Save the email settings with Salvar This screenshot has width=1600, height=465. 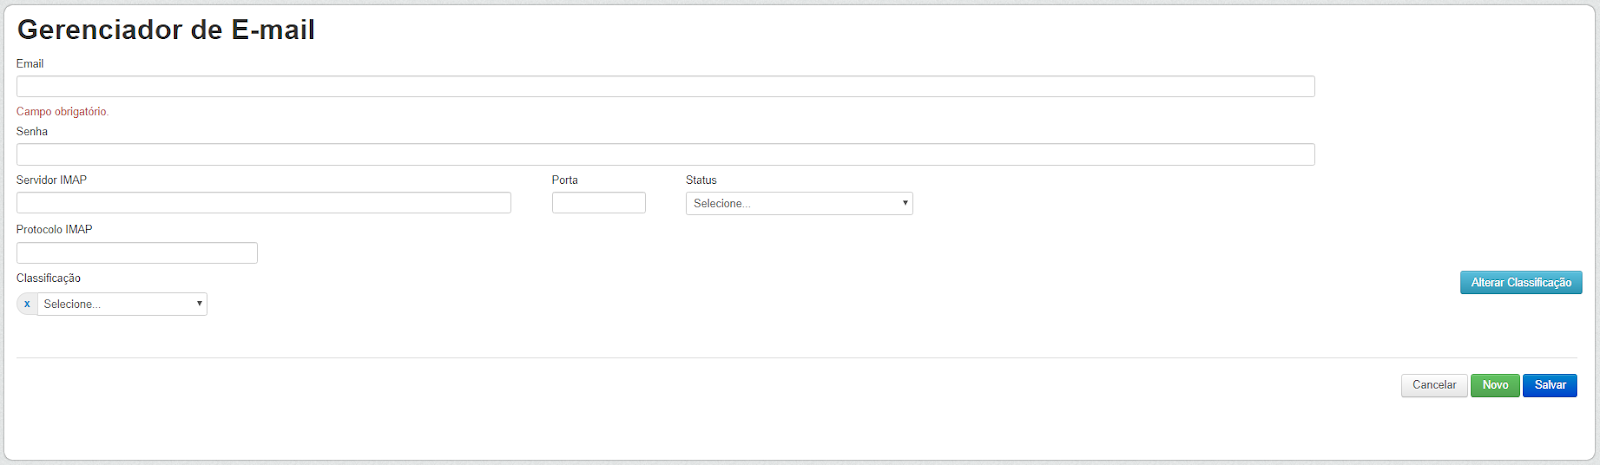pyautogui.click(x=1550, y=385)
